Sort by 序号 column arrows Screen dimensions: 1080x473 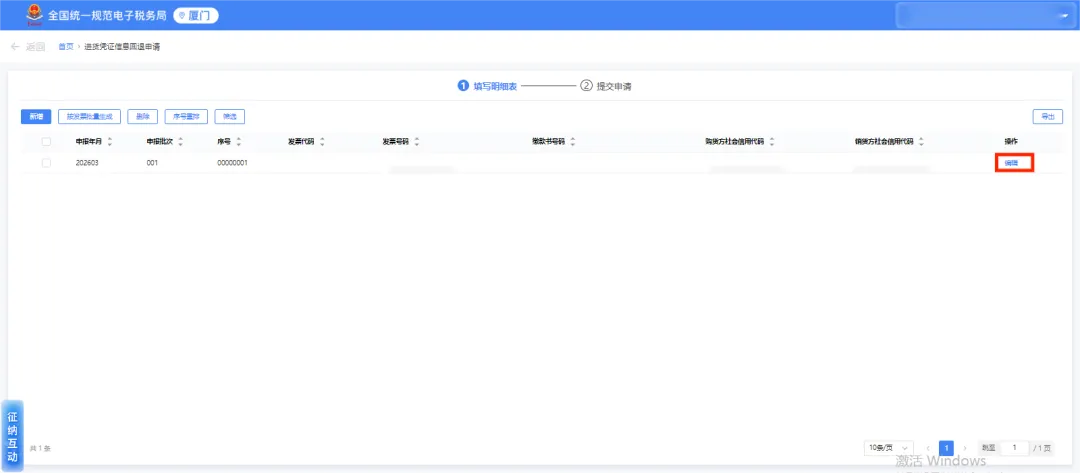click(x=238, y=142)
